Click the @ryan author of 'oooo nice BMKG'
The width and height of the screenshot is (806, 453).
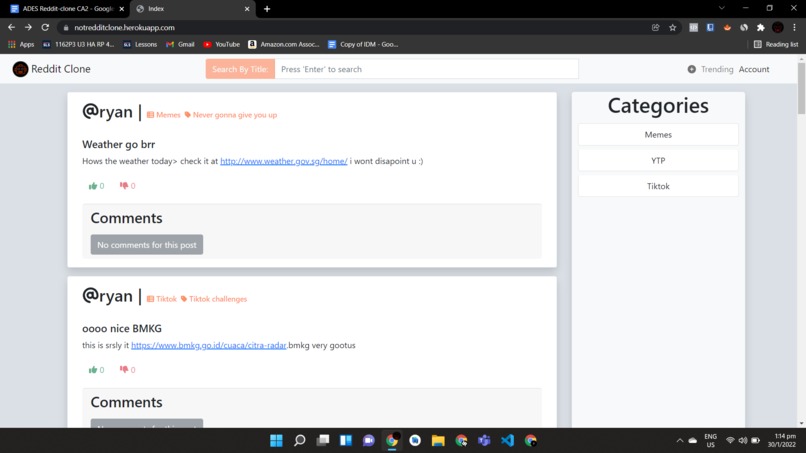click(107, 296)
